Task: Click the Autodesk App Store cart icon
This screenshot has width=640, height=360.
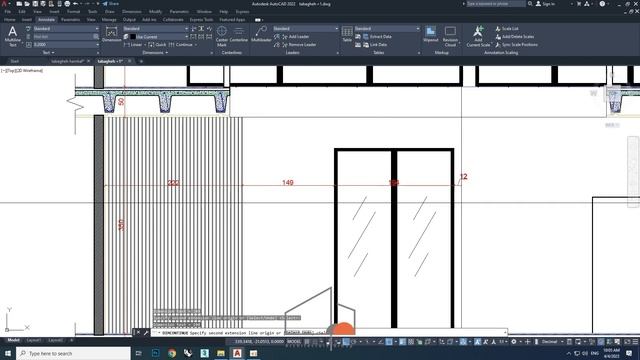Action: 578,4
